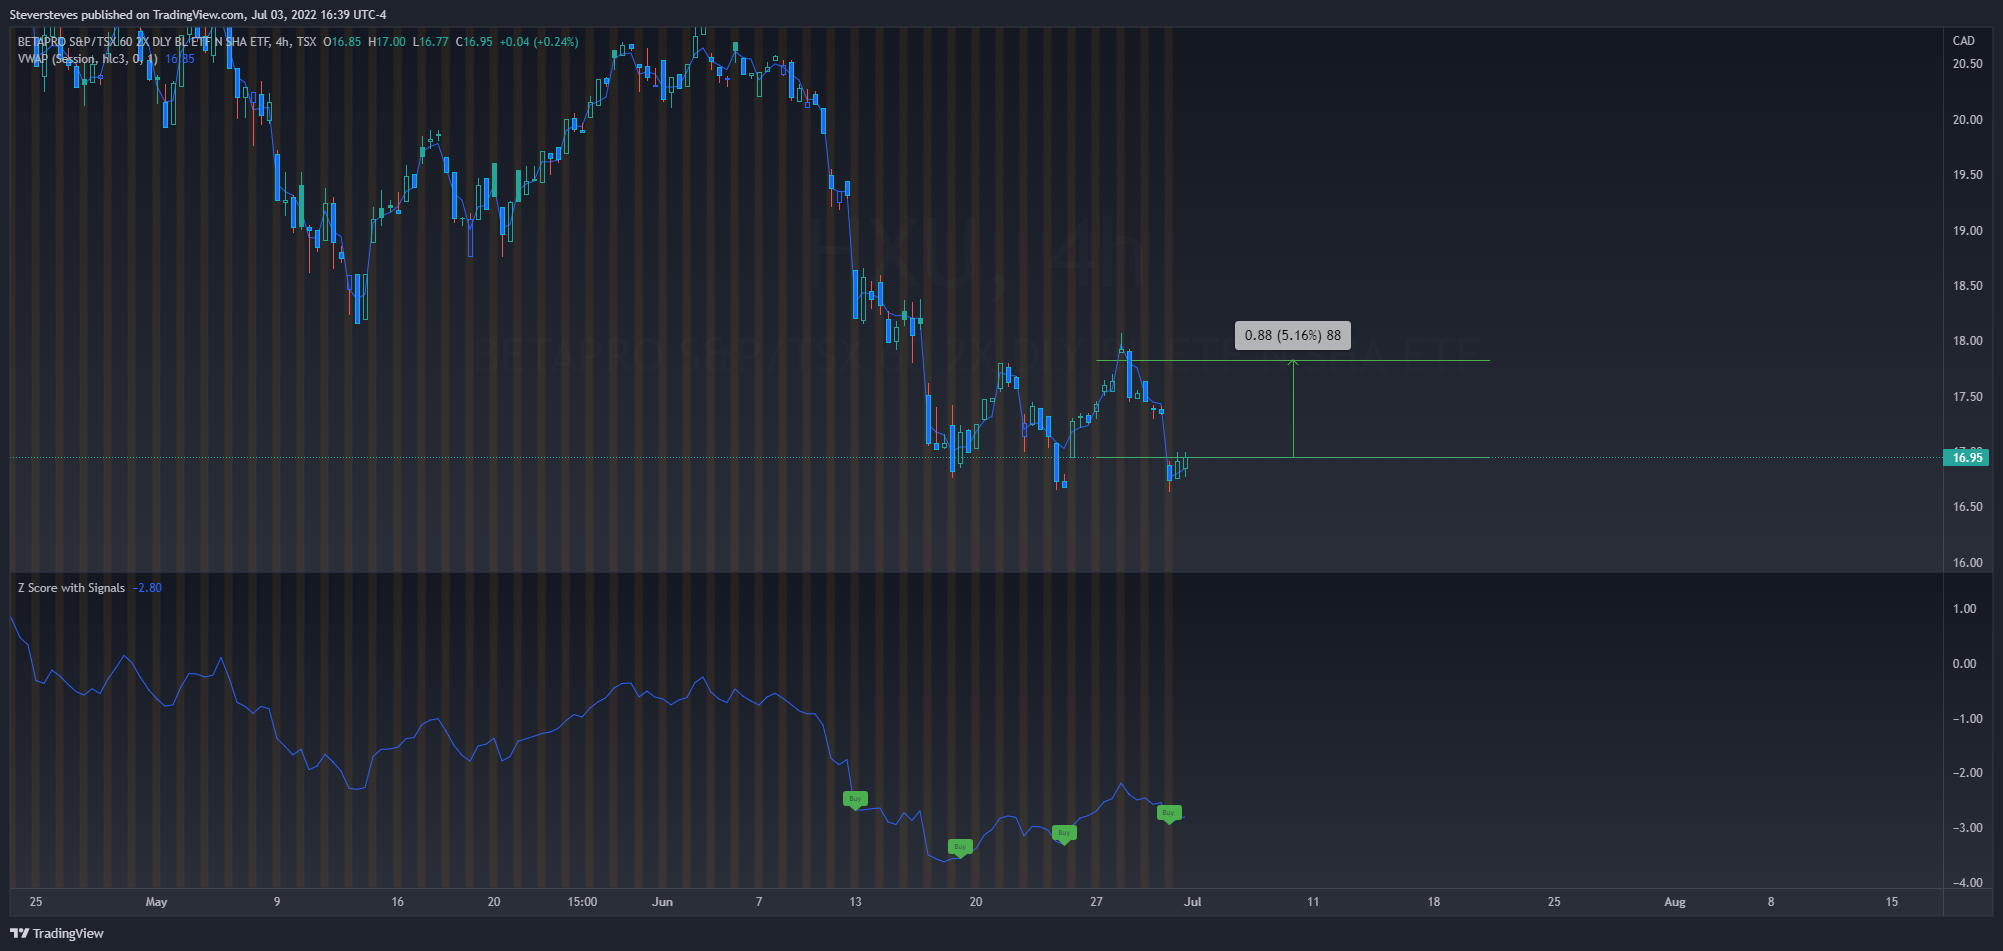Screen dimensions: 2003x951
Task: Click the 13 date label on time axis
Action: tap(855, 902)
